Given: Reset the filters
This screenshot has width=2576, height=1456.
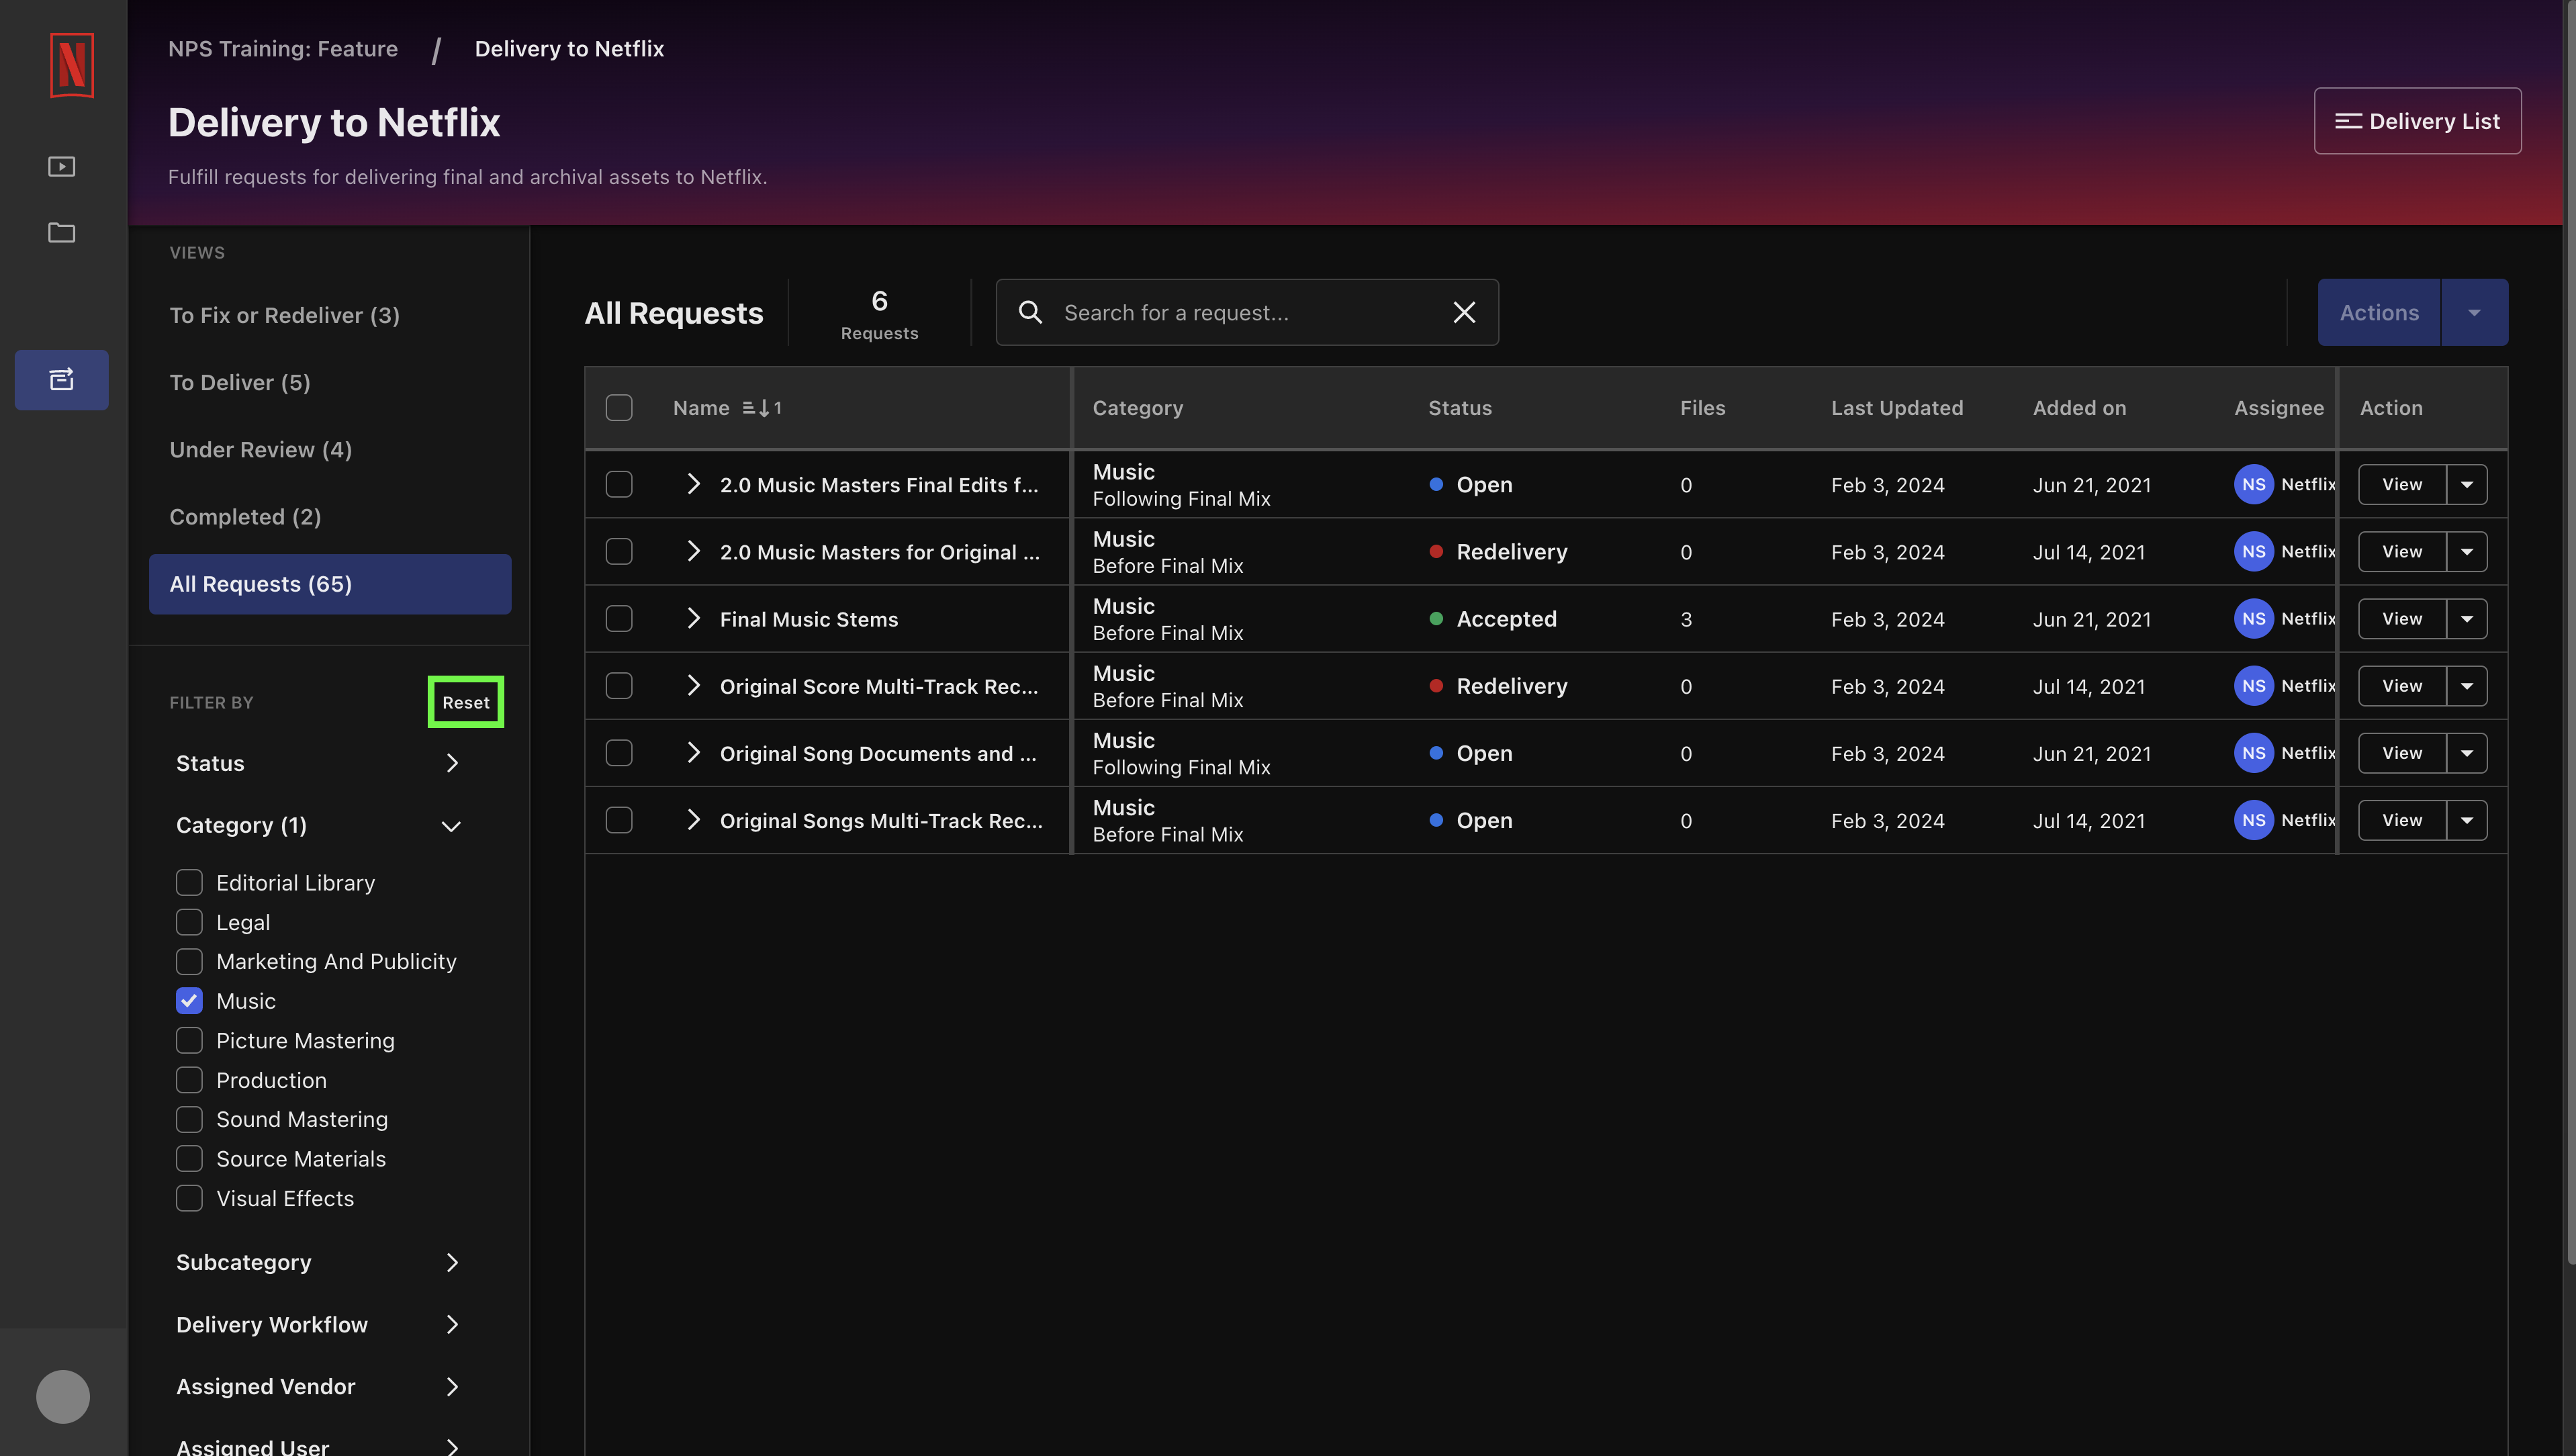Looking at the screenshot, I should pos(466,702).
